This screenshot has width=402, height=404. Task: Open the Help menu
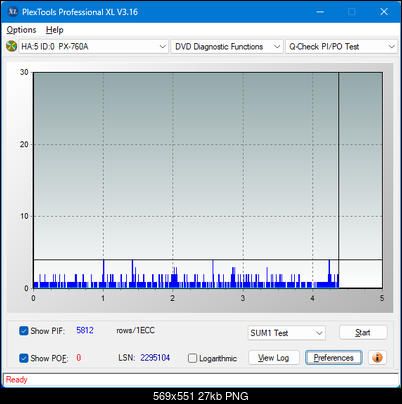[55, 30]
